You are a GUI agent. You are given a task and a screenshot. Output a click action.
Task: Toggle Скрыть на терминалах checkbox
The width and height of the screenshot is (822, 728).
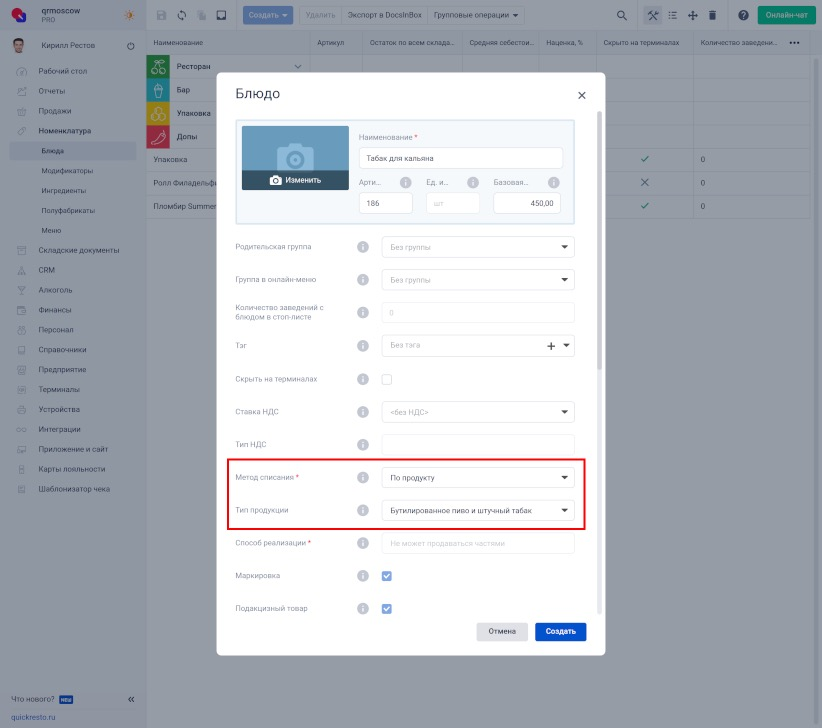387,379
